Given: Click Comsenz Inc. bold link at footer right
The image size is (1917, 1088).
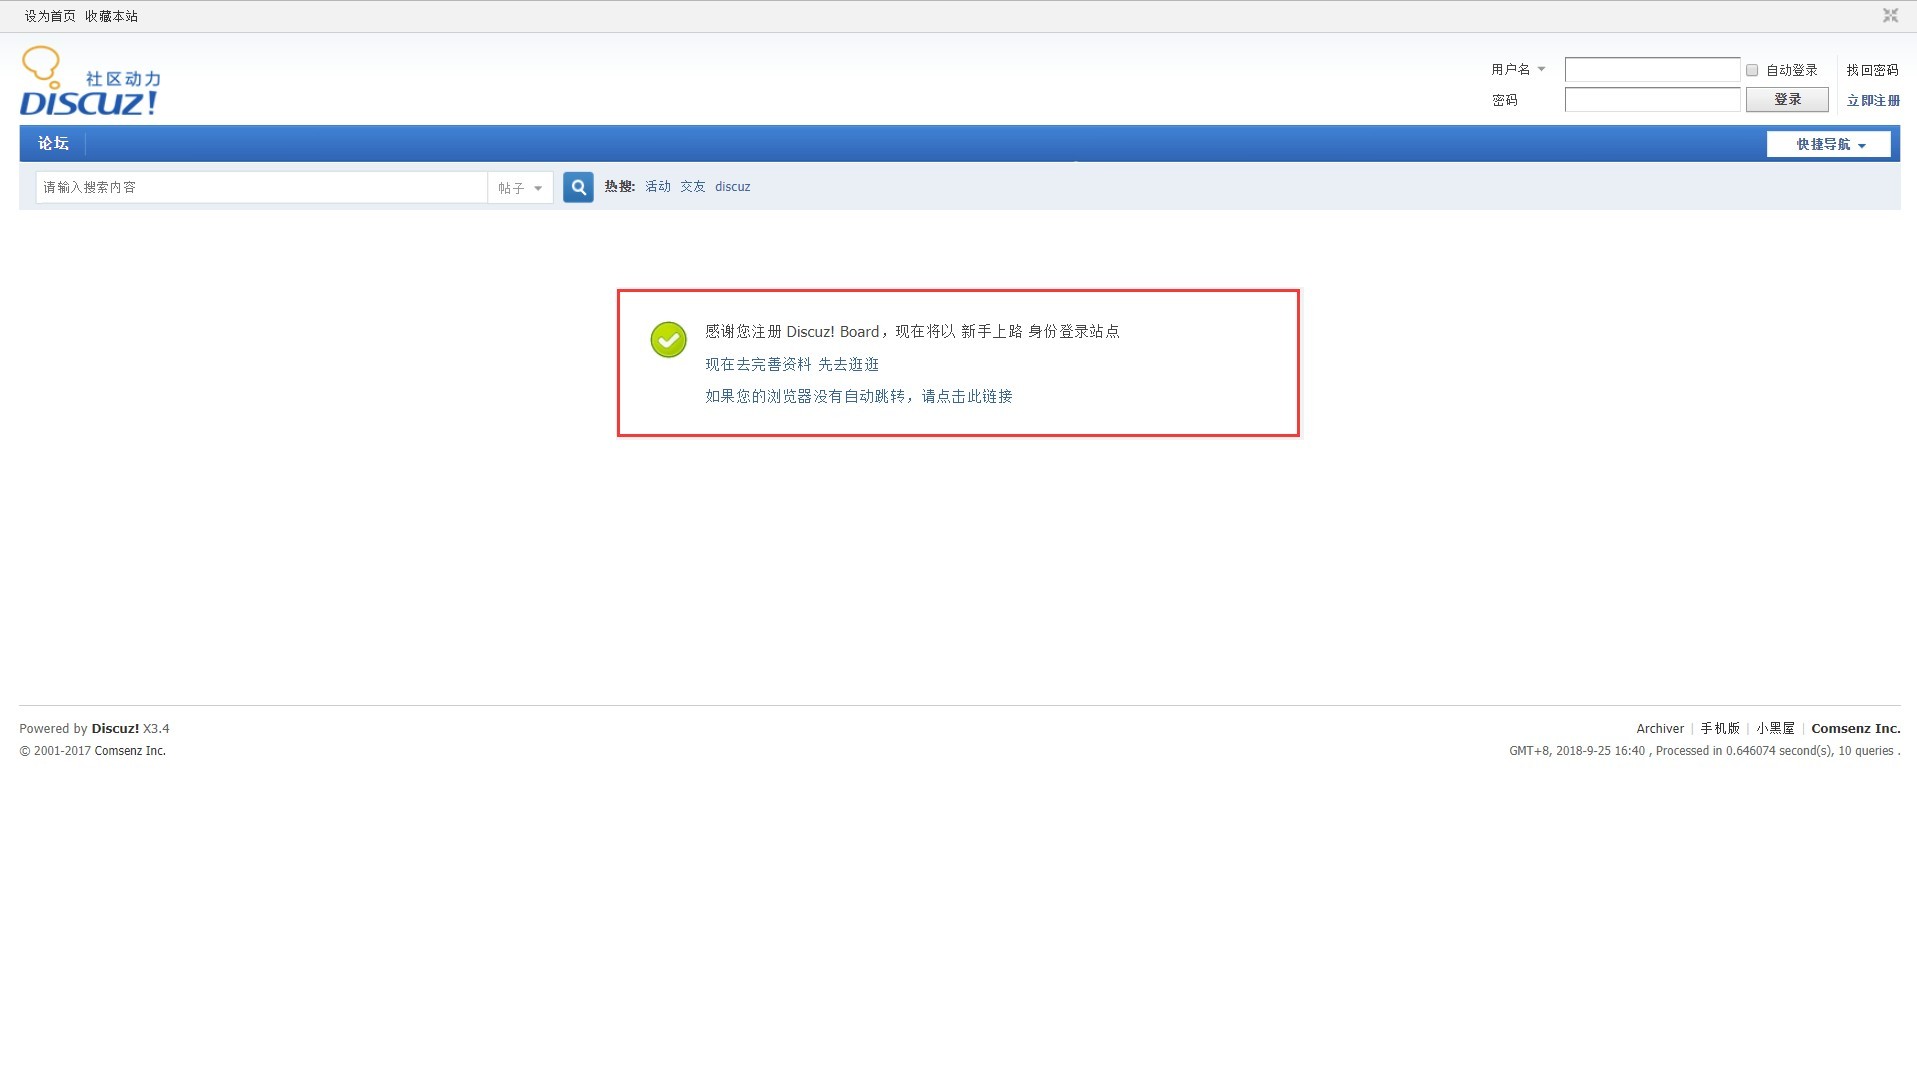Looking at the screenshot, I should click(1856, 728).
